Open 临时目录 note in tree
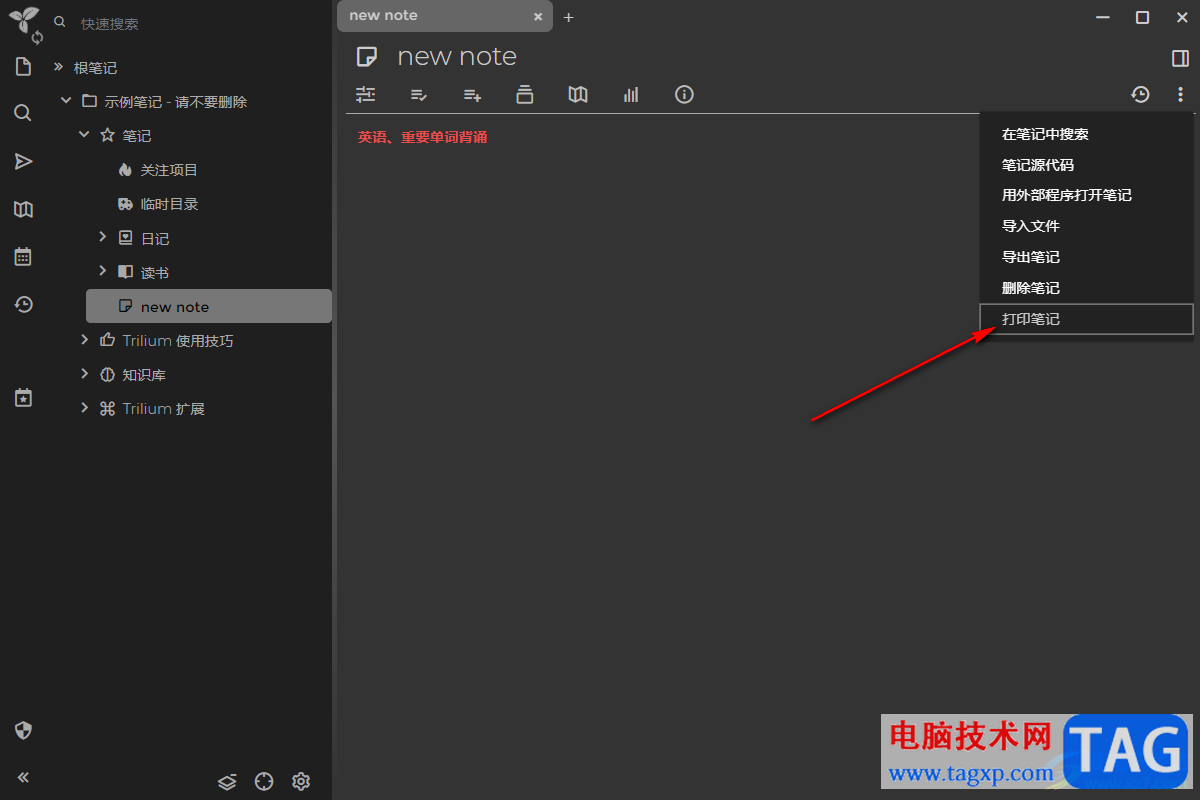Screen dimensions: 1200x800 (169, 204)
